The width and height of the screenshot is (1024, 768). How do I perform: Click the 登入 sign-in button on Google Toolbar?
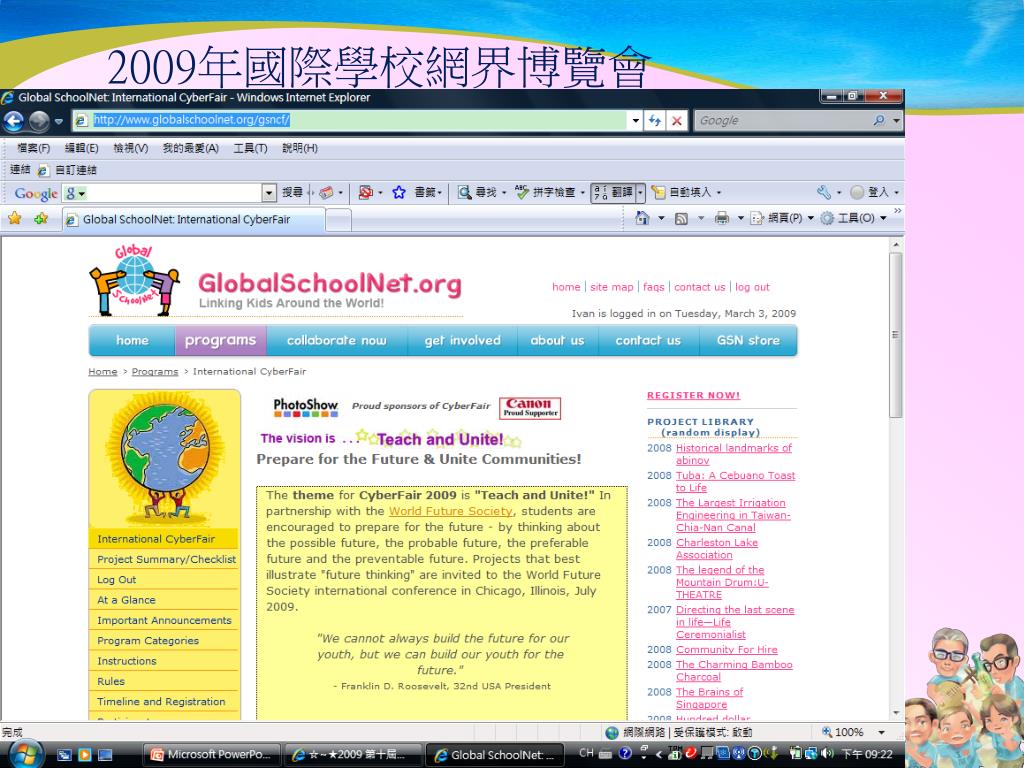click(x=871, y=192)
